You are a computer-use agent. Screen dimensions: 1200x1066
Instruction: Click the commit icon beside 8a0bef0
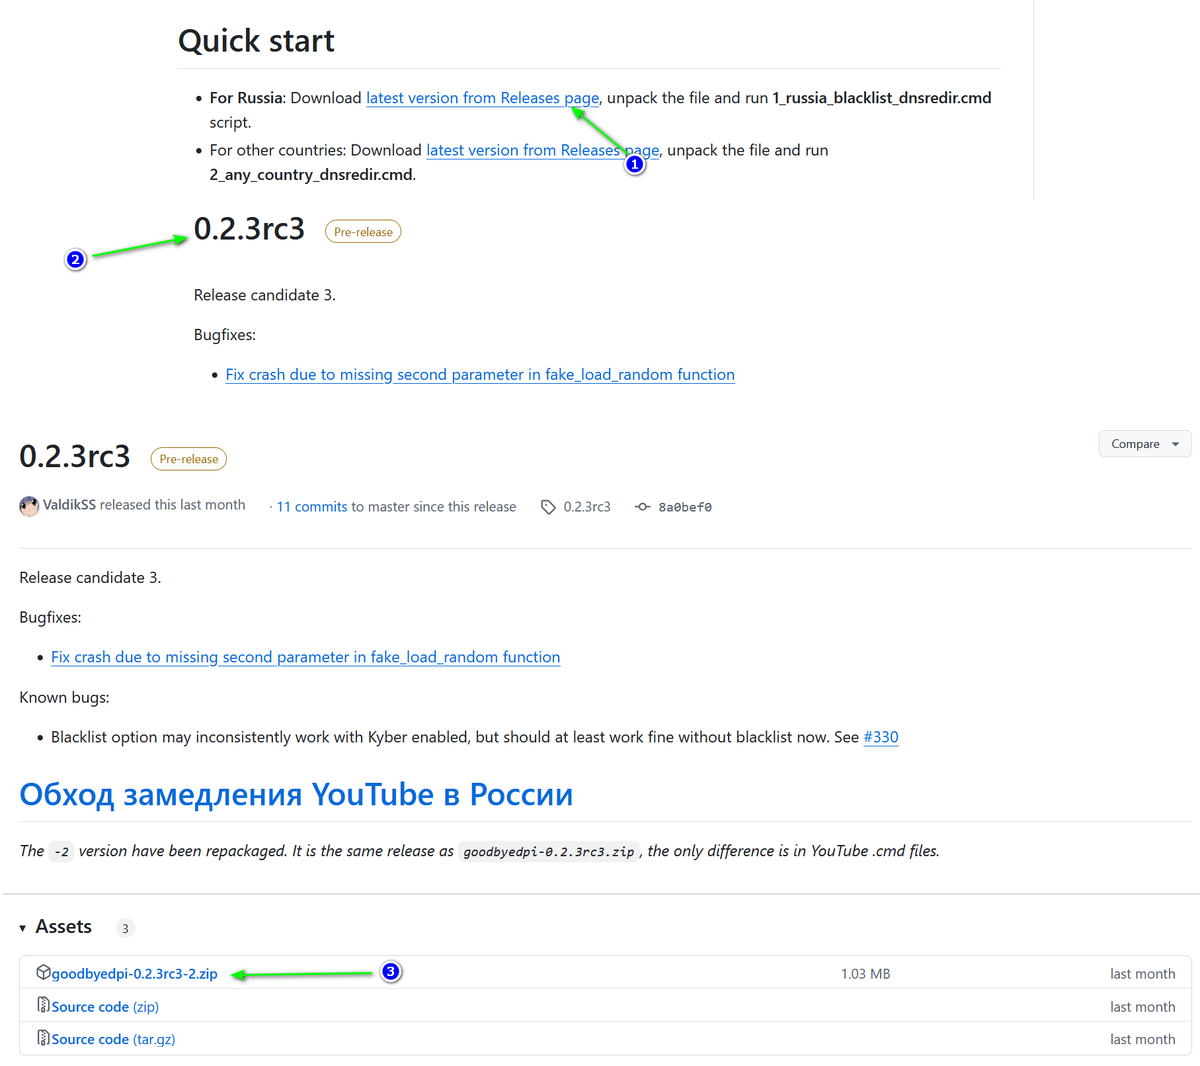pyautogui.click(x=642, y=507)
